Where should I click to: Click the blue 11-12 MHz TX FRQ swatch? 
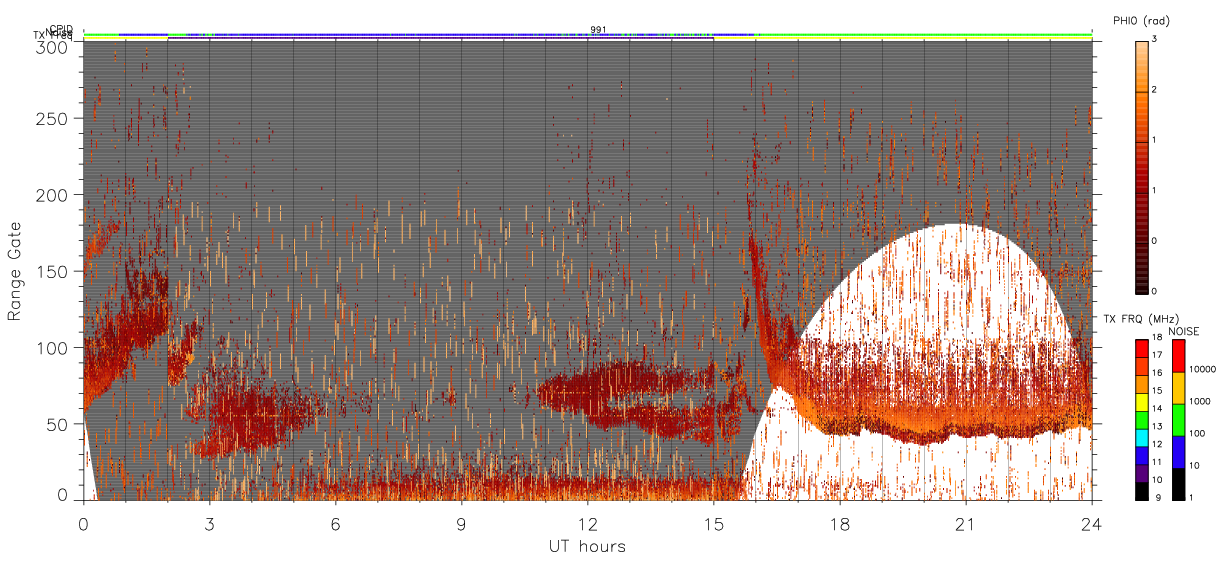(1142, 456)
